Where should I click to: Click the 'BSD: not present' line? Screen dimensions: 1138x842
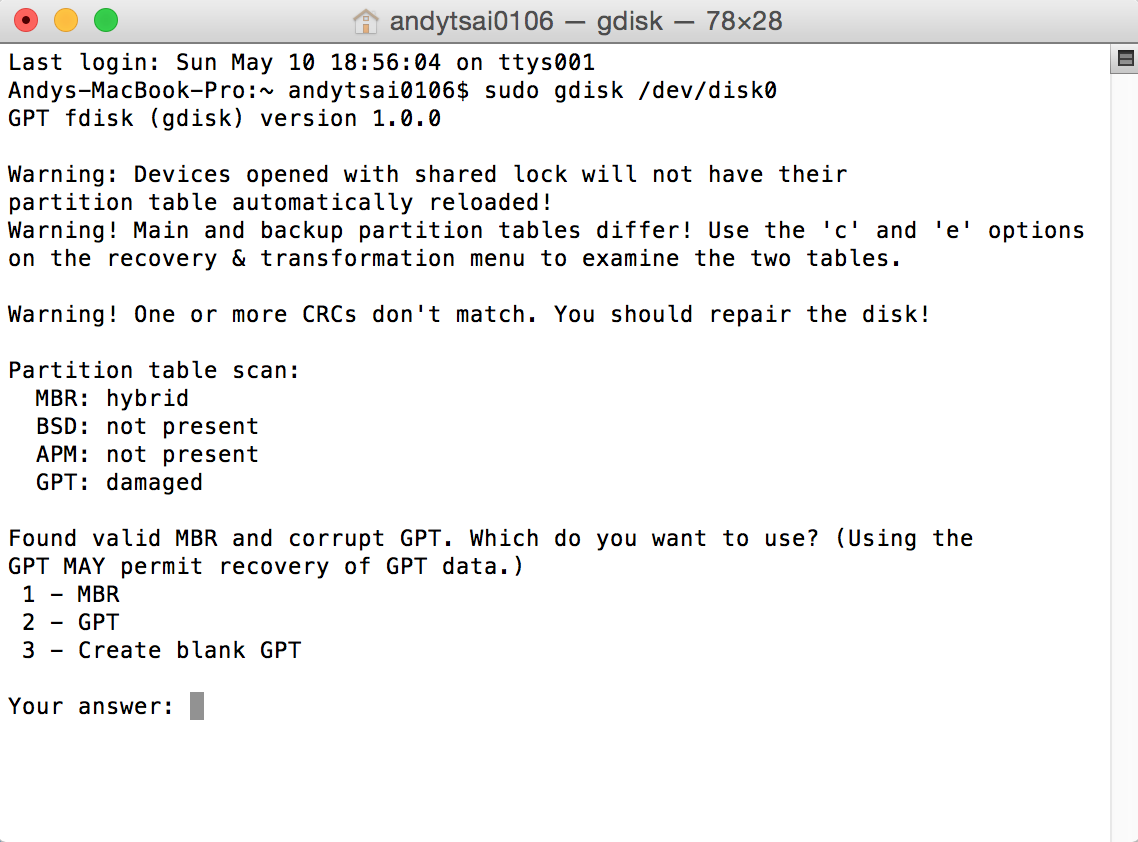147,426
